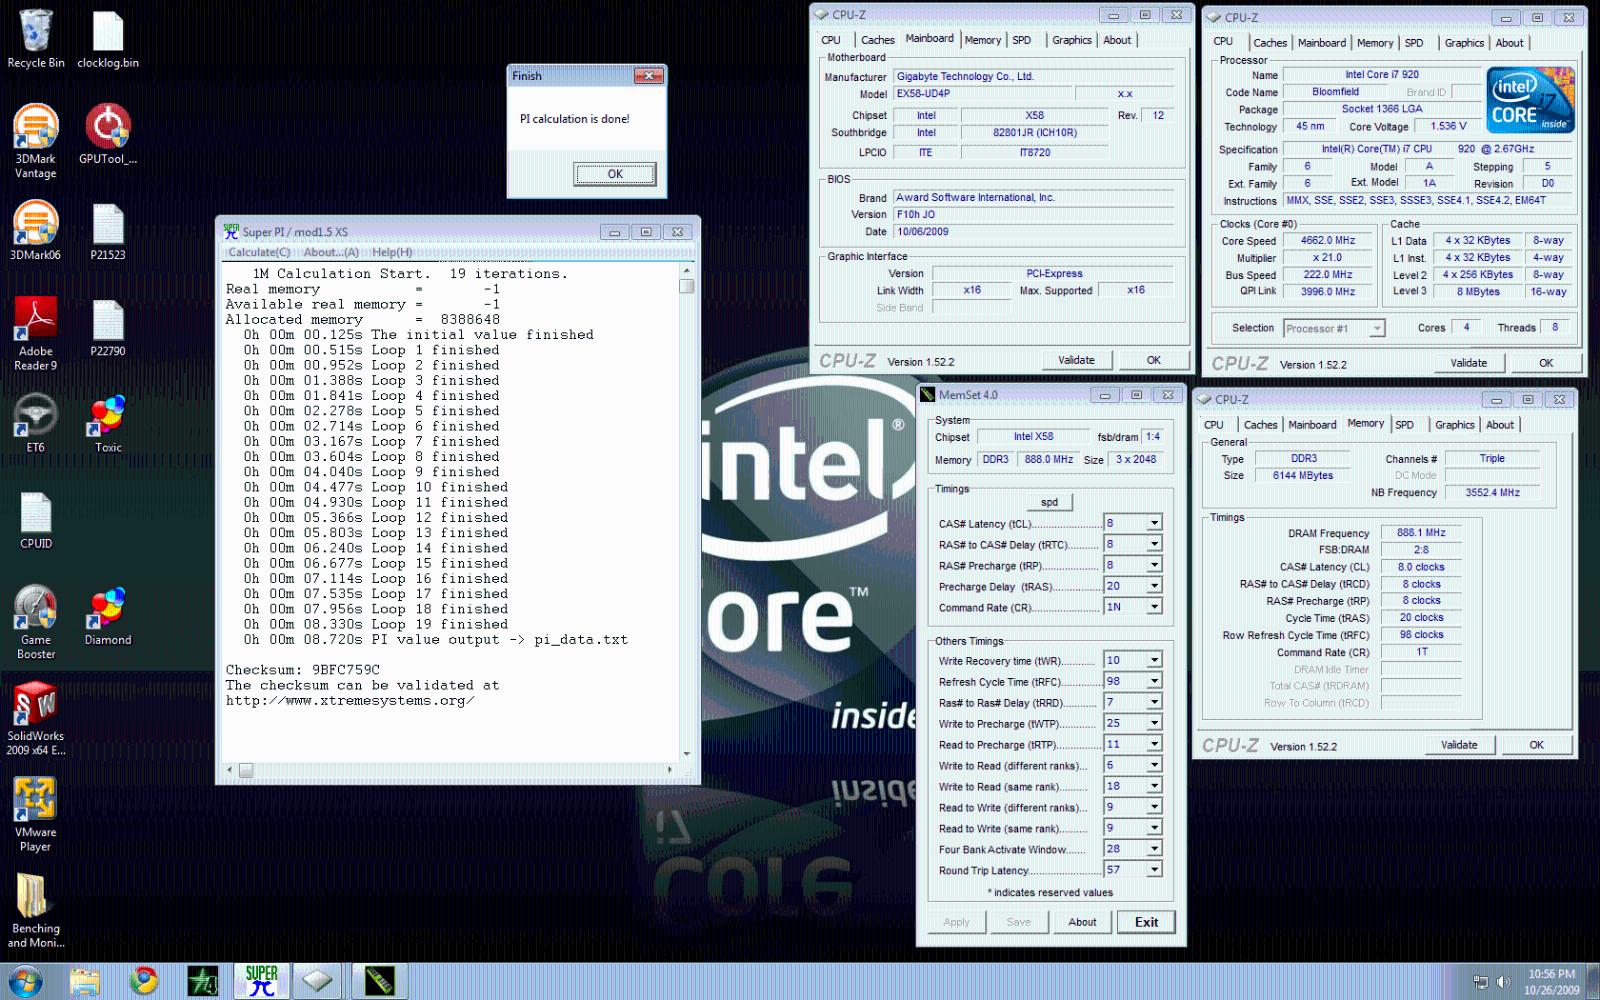The image size is (1600, 1000).
Task: Click OK in Memory CPU-Z window
Action: [x=1536, y=745]
